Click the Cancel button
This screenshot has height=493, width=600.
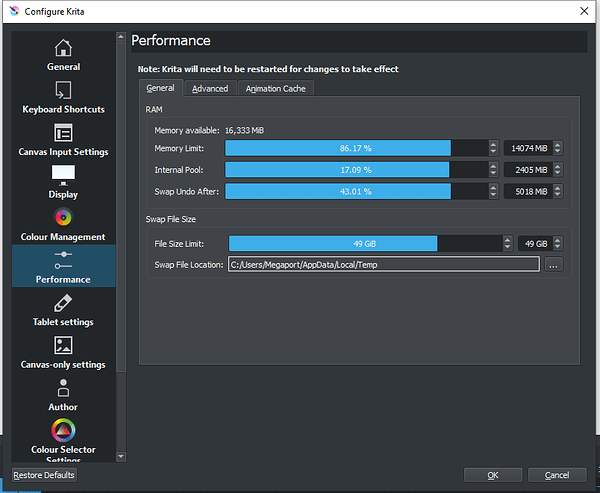click(x=557, y=475)
